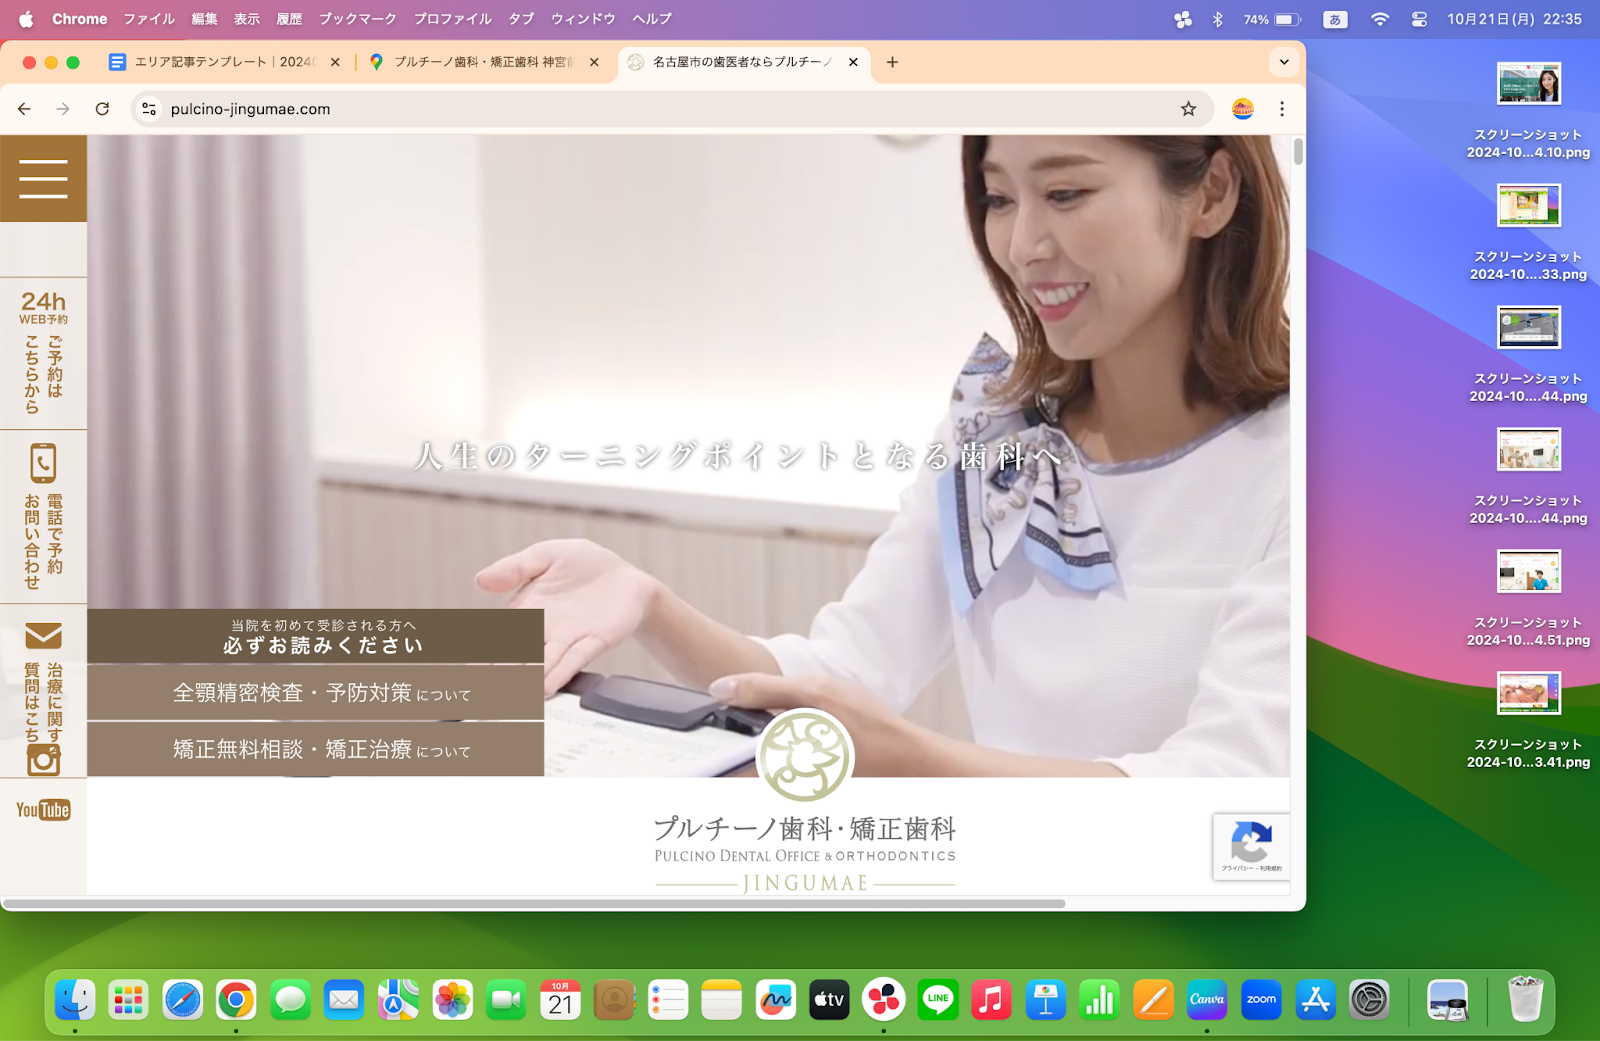Click the Wi-Fi status icon
Image resolution: width=1600 pixels, height=1041 pixels.
tap(1380, 19)
